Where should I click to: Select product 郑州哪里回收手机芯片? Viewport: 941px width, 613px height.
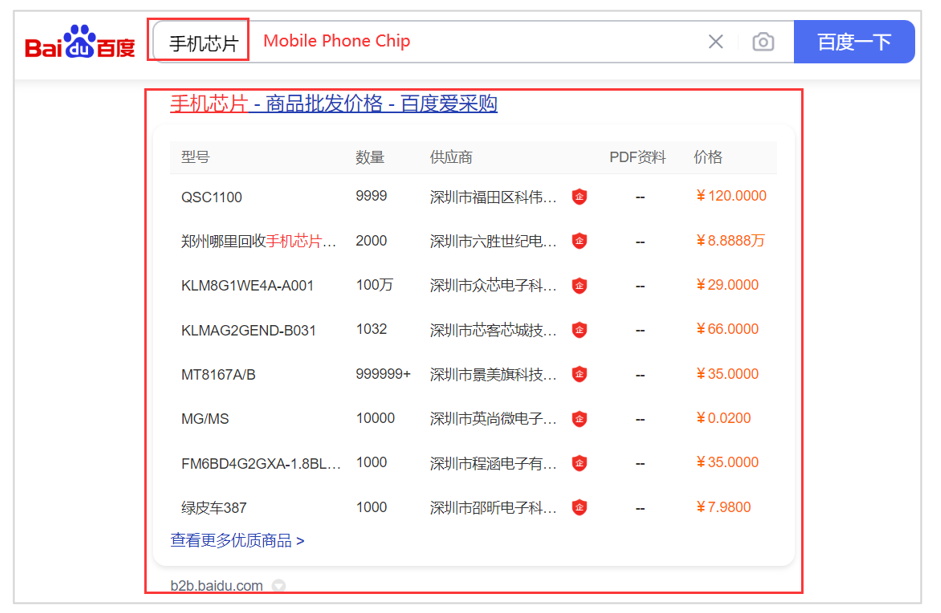click(259, 241)
